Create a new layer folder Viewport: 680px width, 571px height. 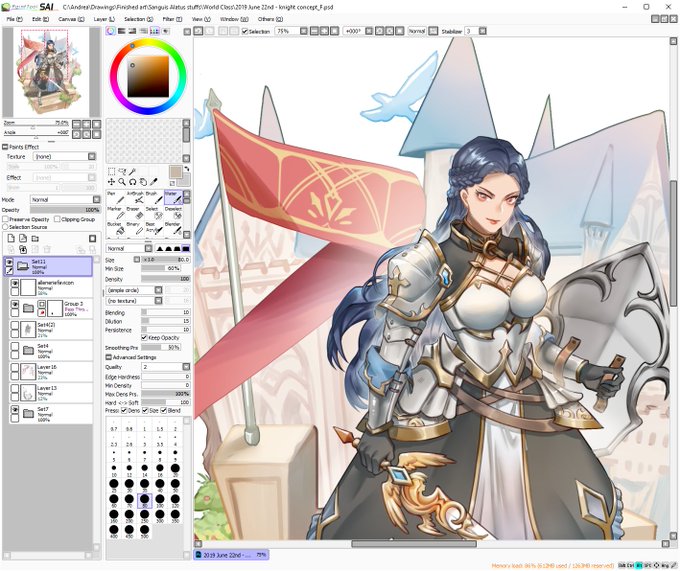click(35, 238)
